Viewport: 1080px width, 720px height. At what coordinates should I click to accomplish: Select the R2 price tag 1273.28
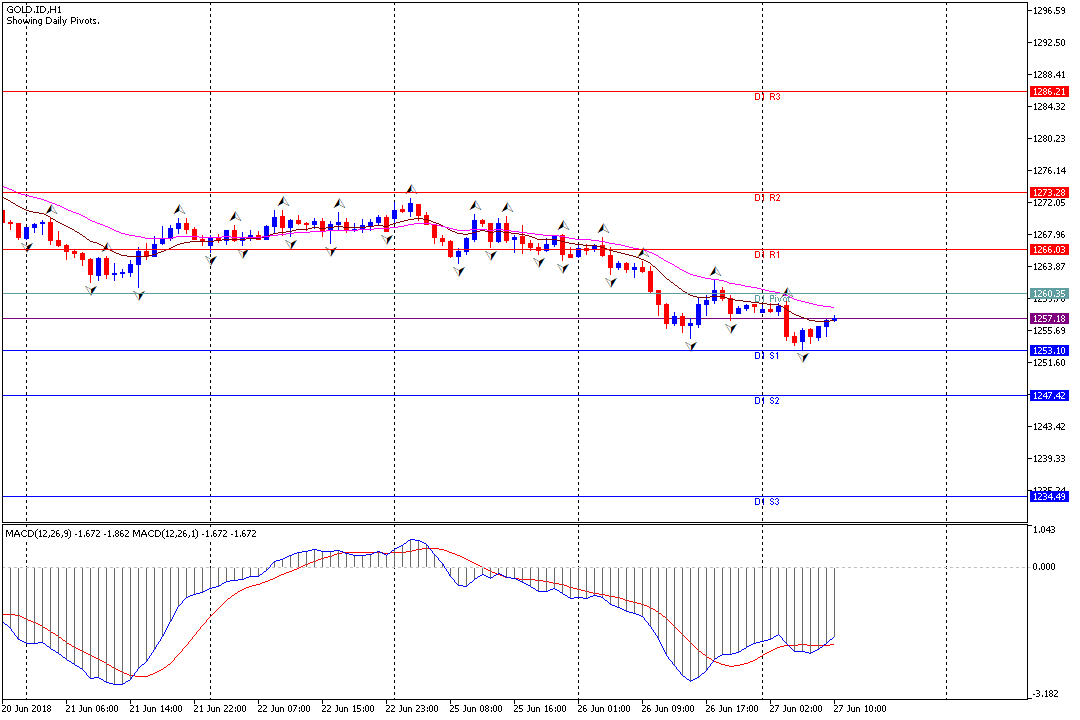coord(1048,192)
